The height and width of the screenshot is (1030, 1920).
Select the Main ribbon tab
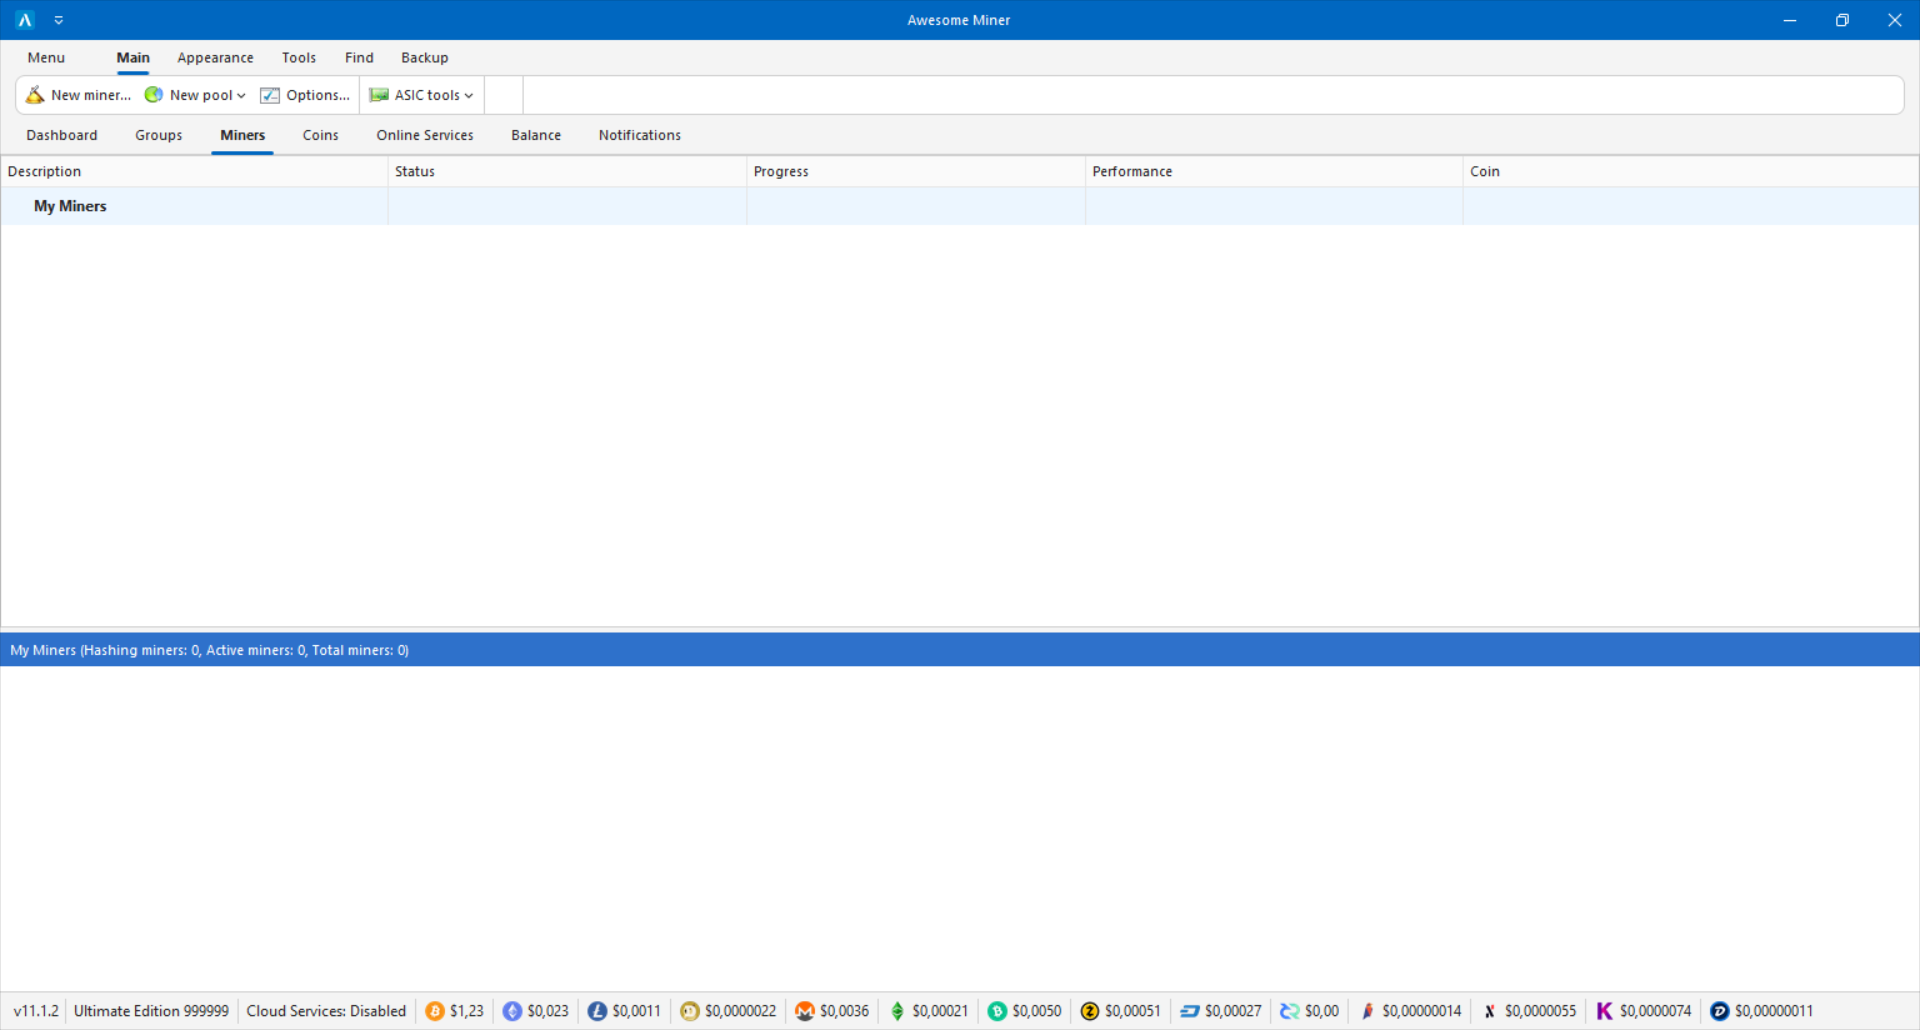[x=133, y=58]
